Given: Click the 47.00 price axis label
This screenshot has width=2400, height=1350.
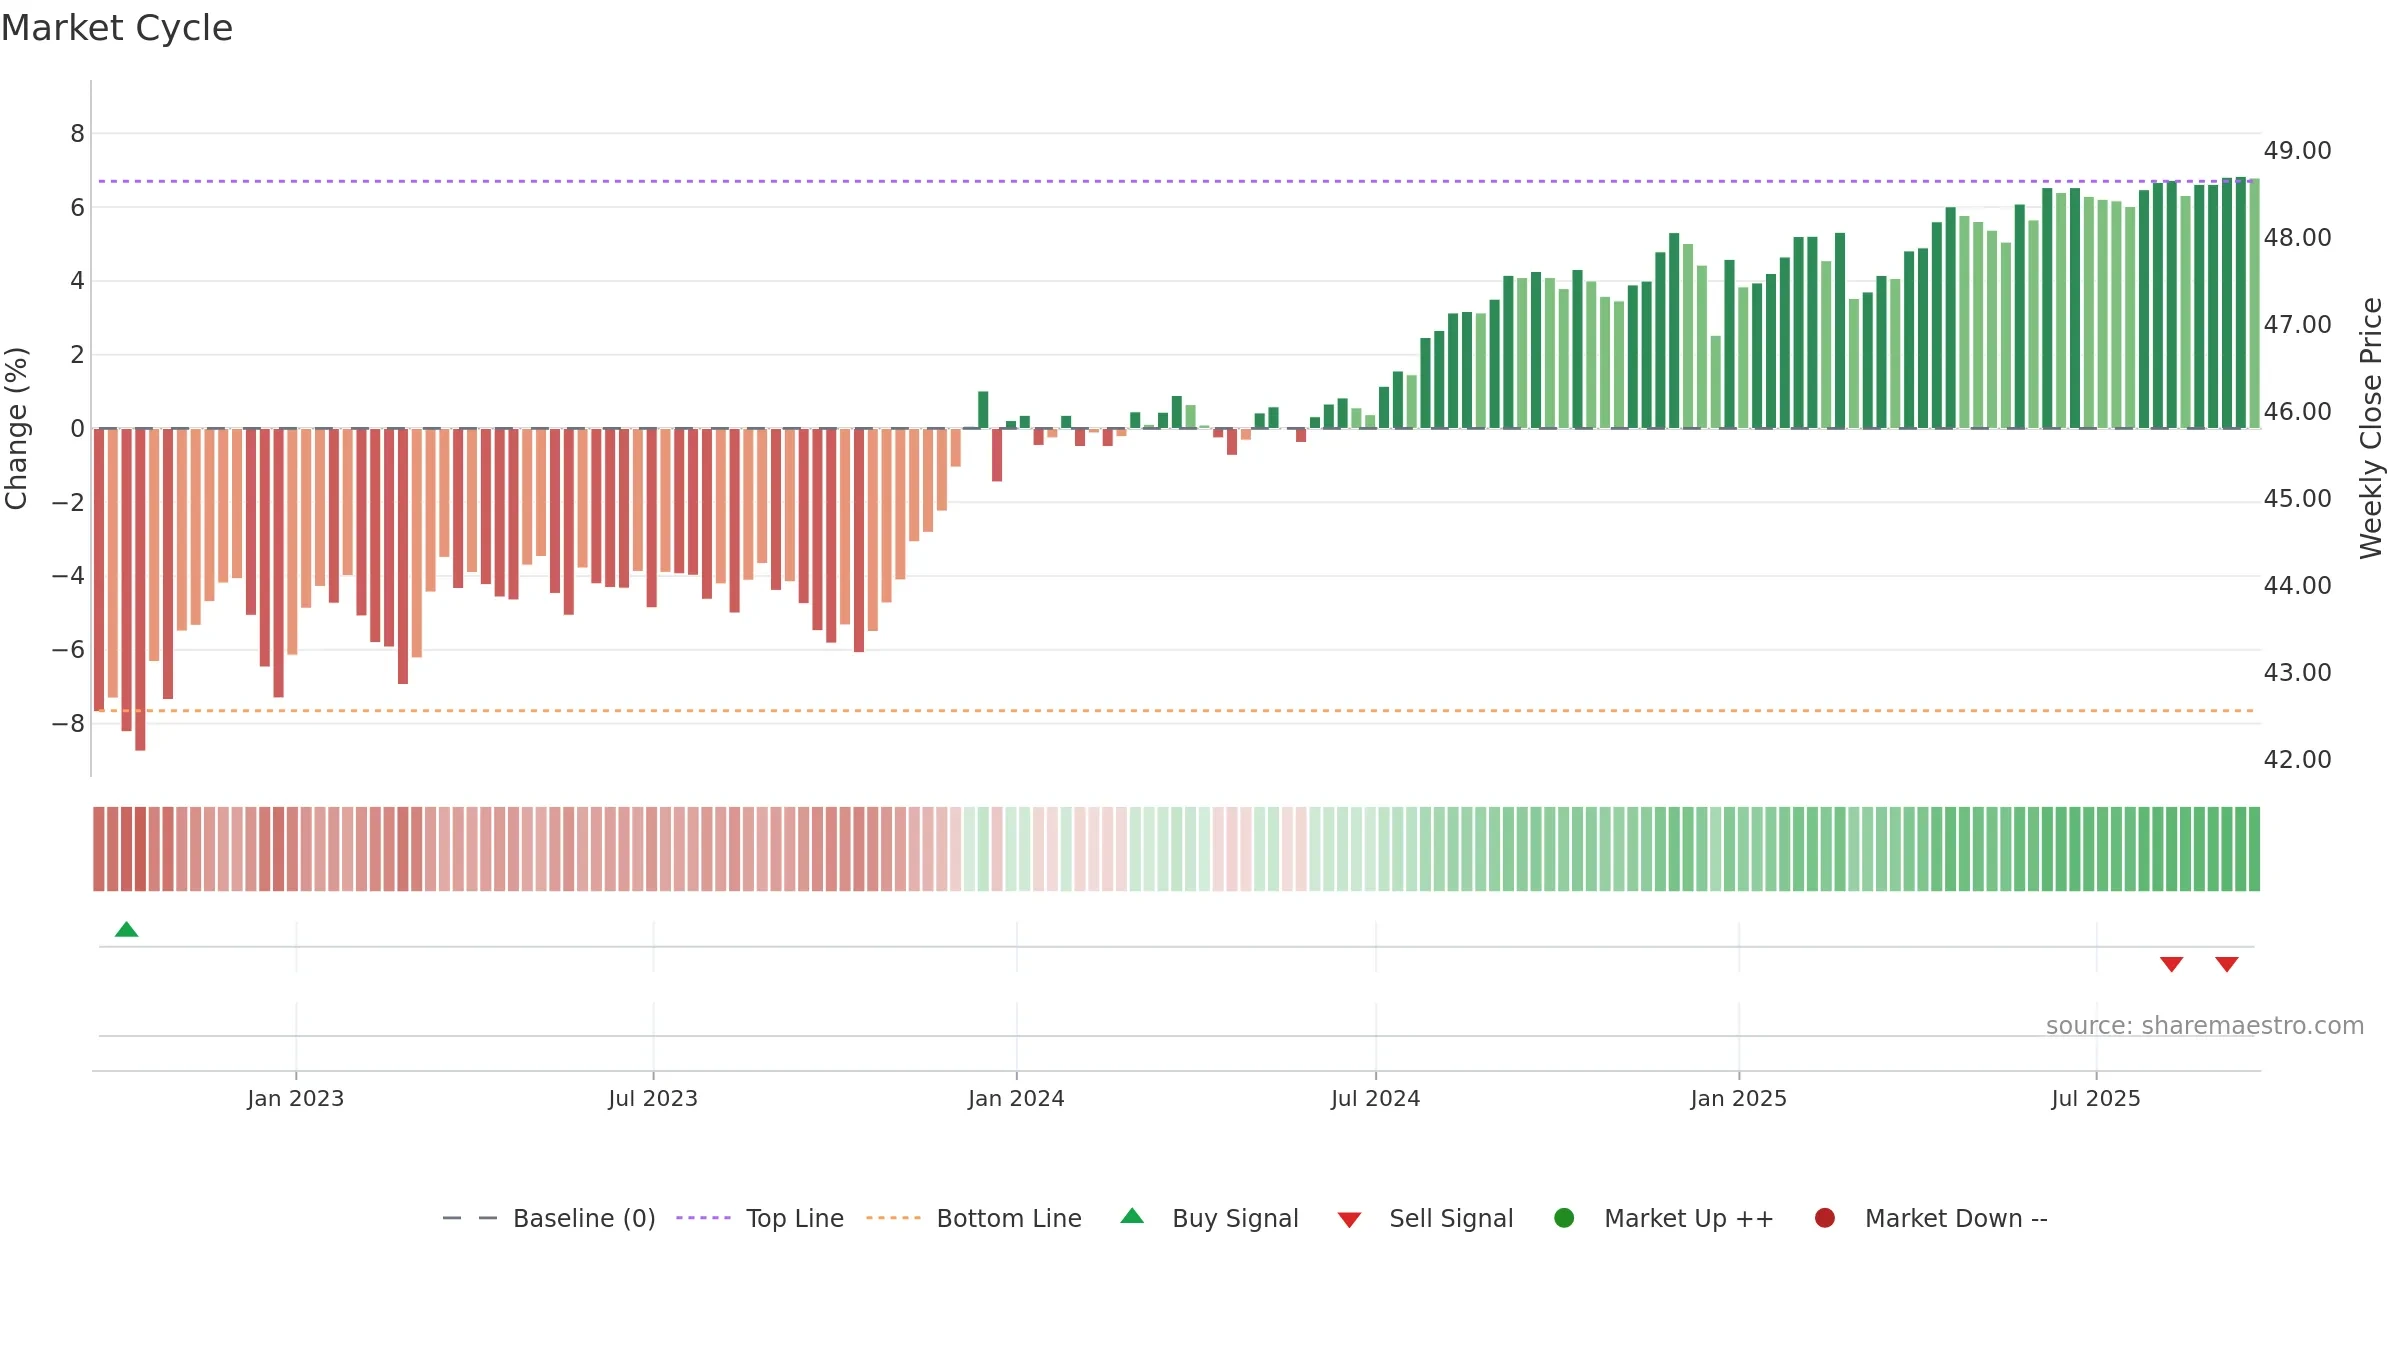Looking at the screenshot, I should click(x=2297, y=325).
